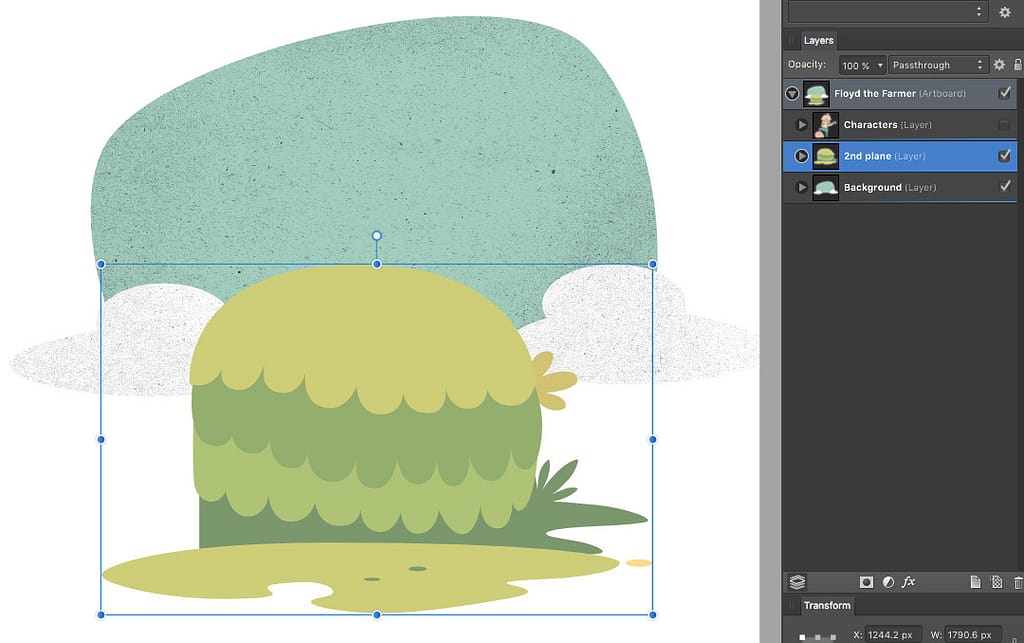Expand the 2nd plane layer
The image size is (1024, 643).
pos(800,156)
